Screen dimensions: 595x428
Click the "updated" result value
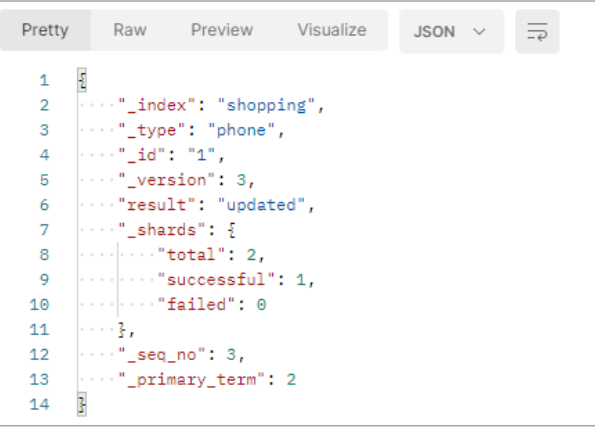tap(261, 205)
